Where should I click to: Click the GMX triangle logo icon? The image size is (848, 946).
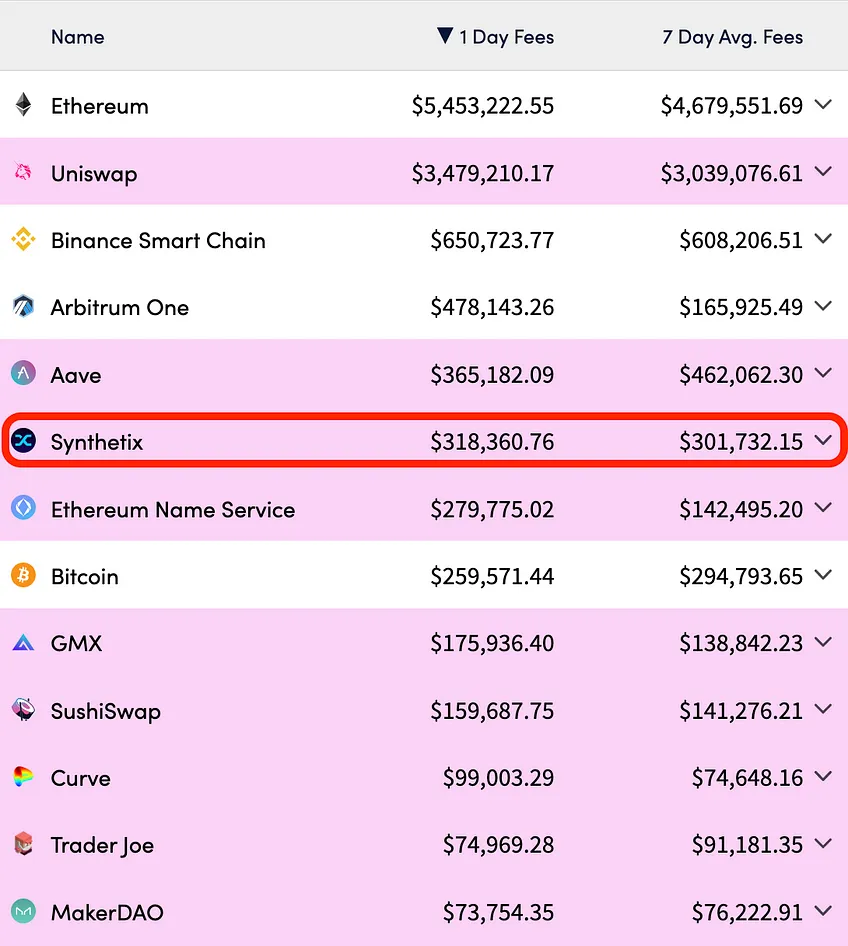(24, 643)
